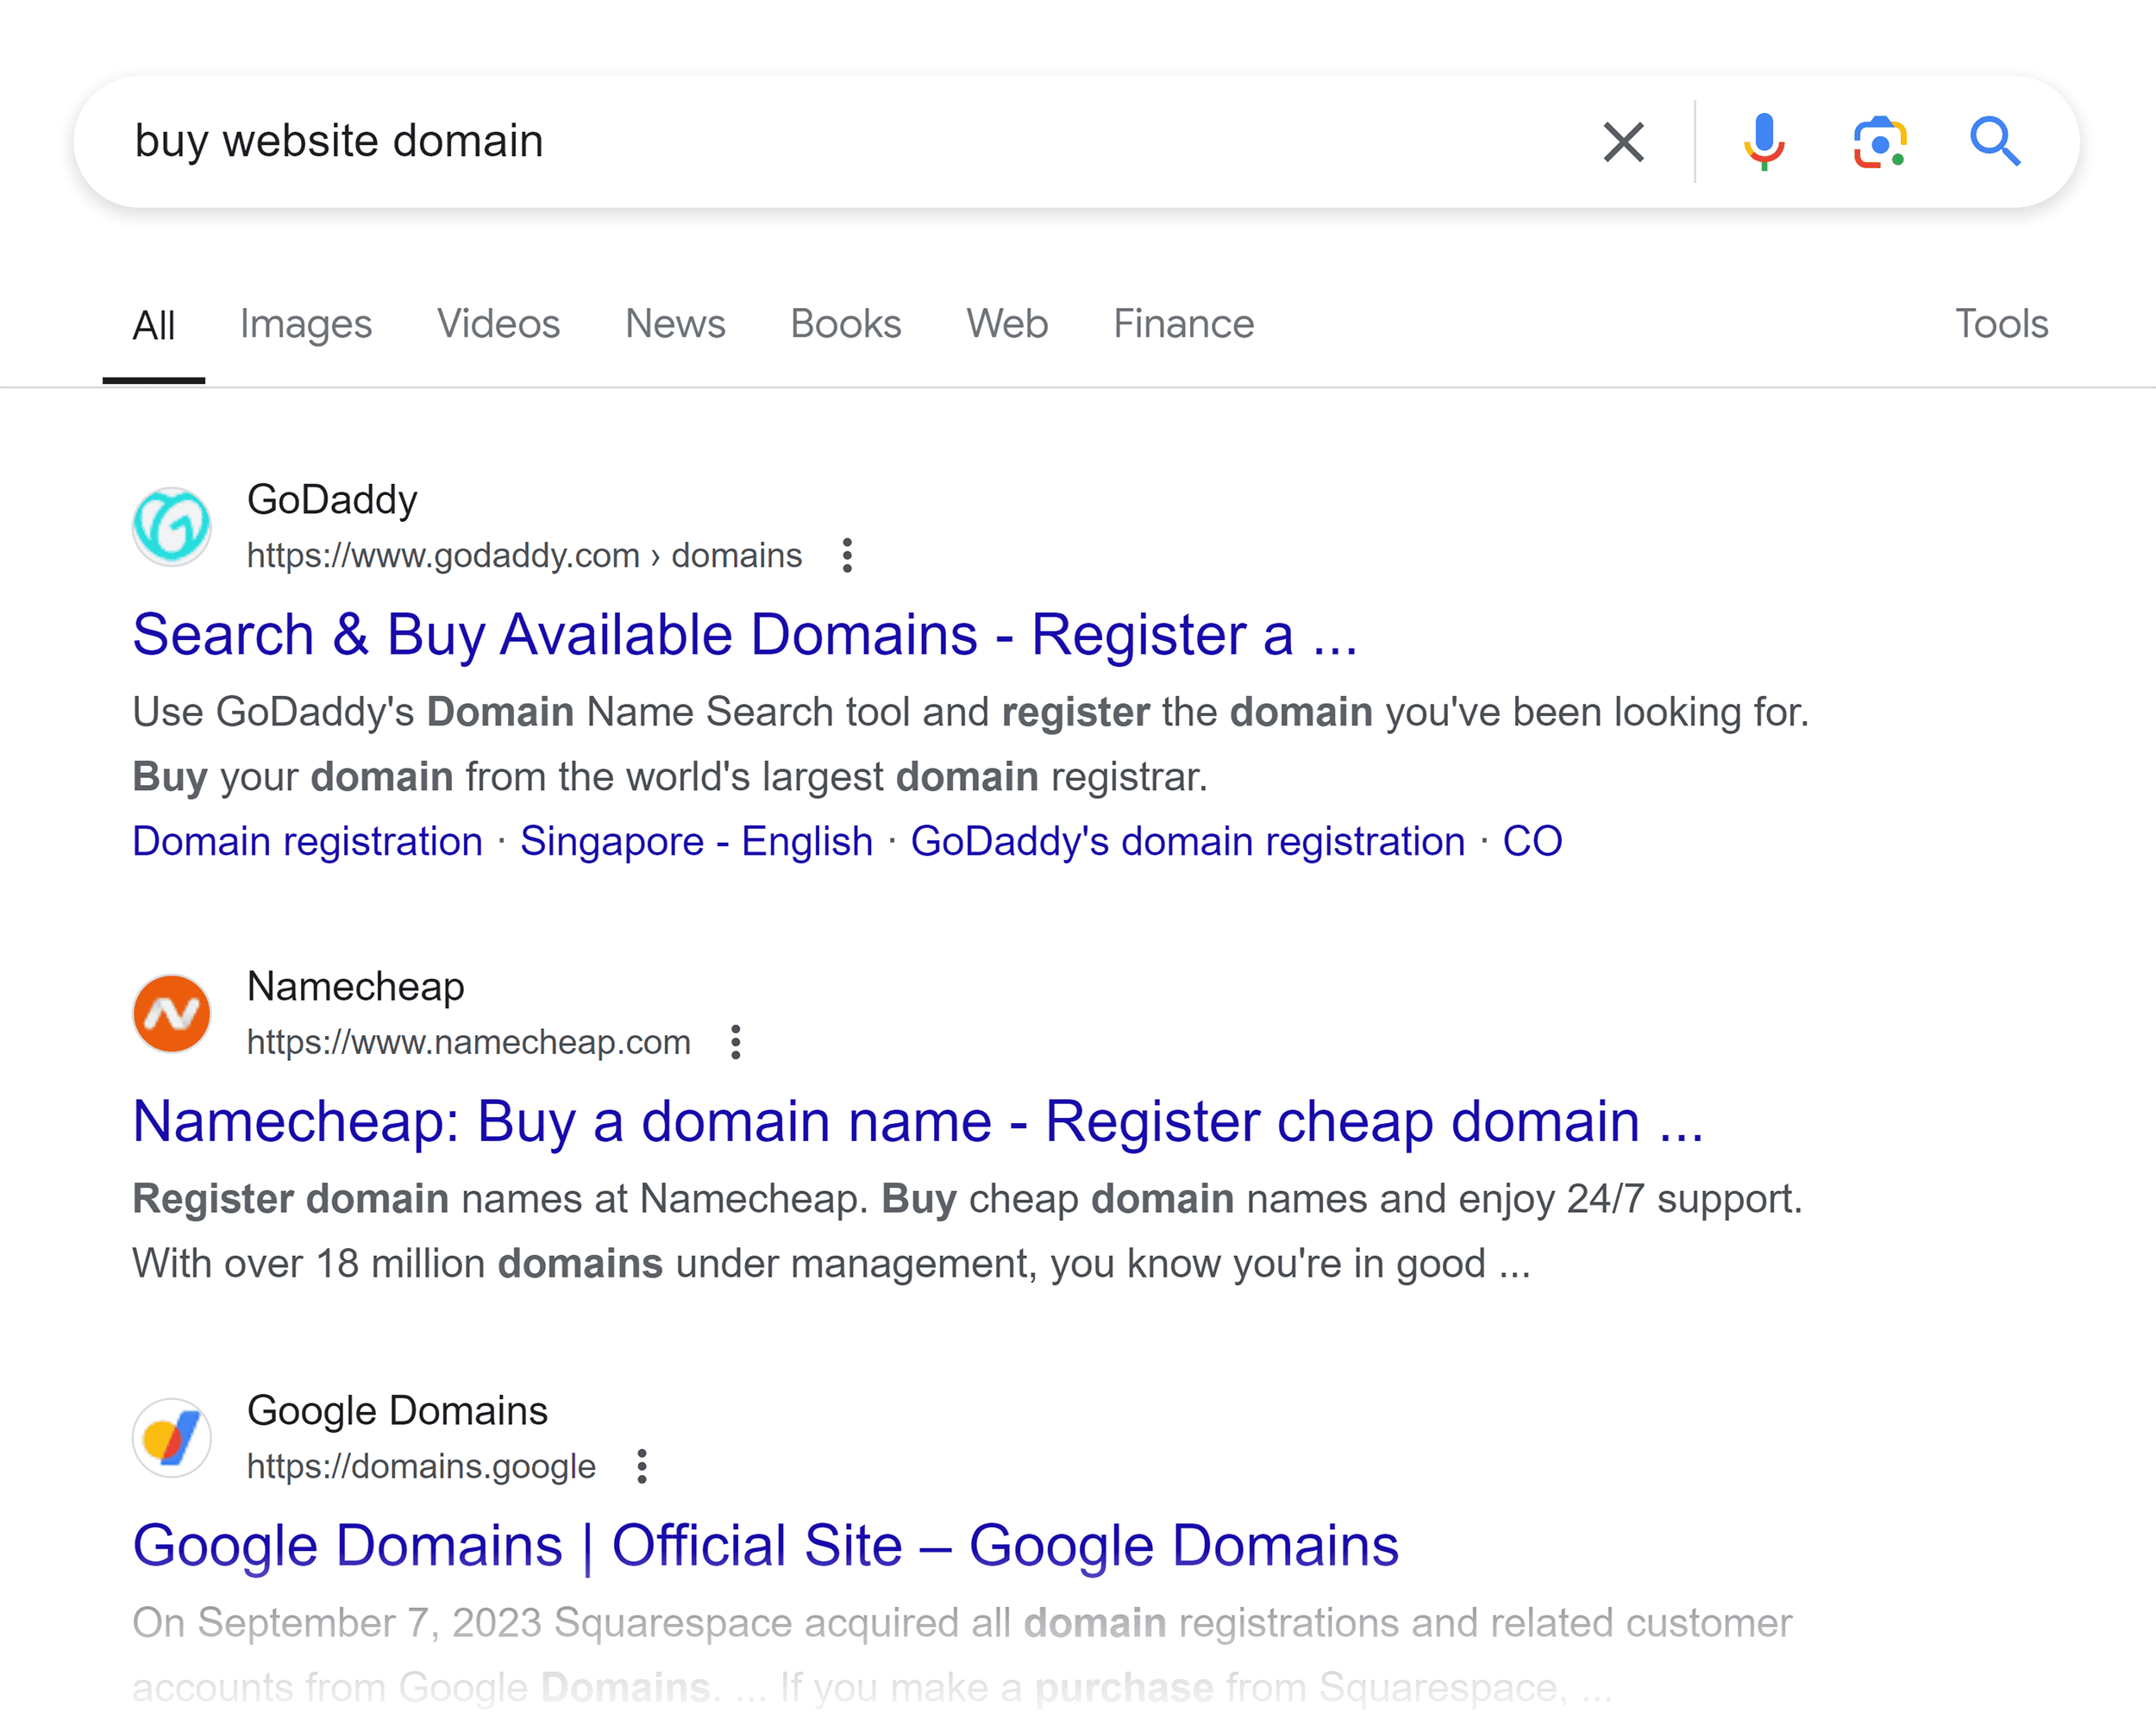Switch to the Books tab
2156x1726 pixels.
[x=846, y=324]
